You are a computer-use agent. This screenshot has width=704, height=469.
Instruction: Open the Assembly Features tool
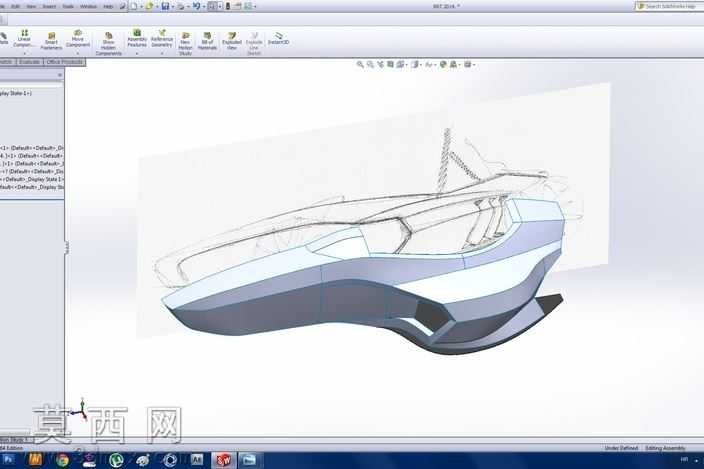(137, 39)
